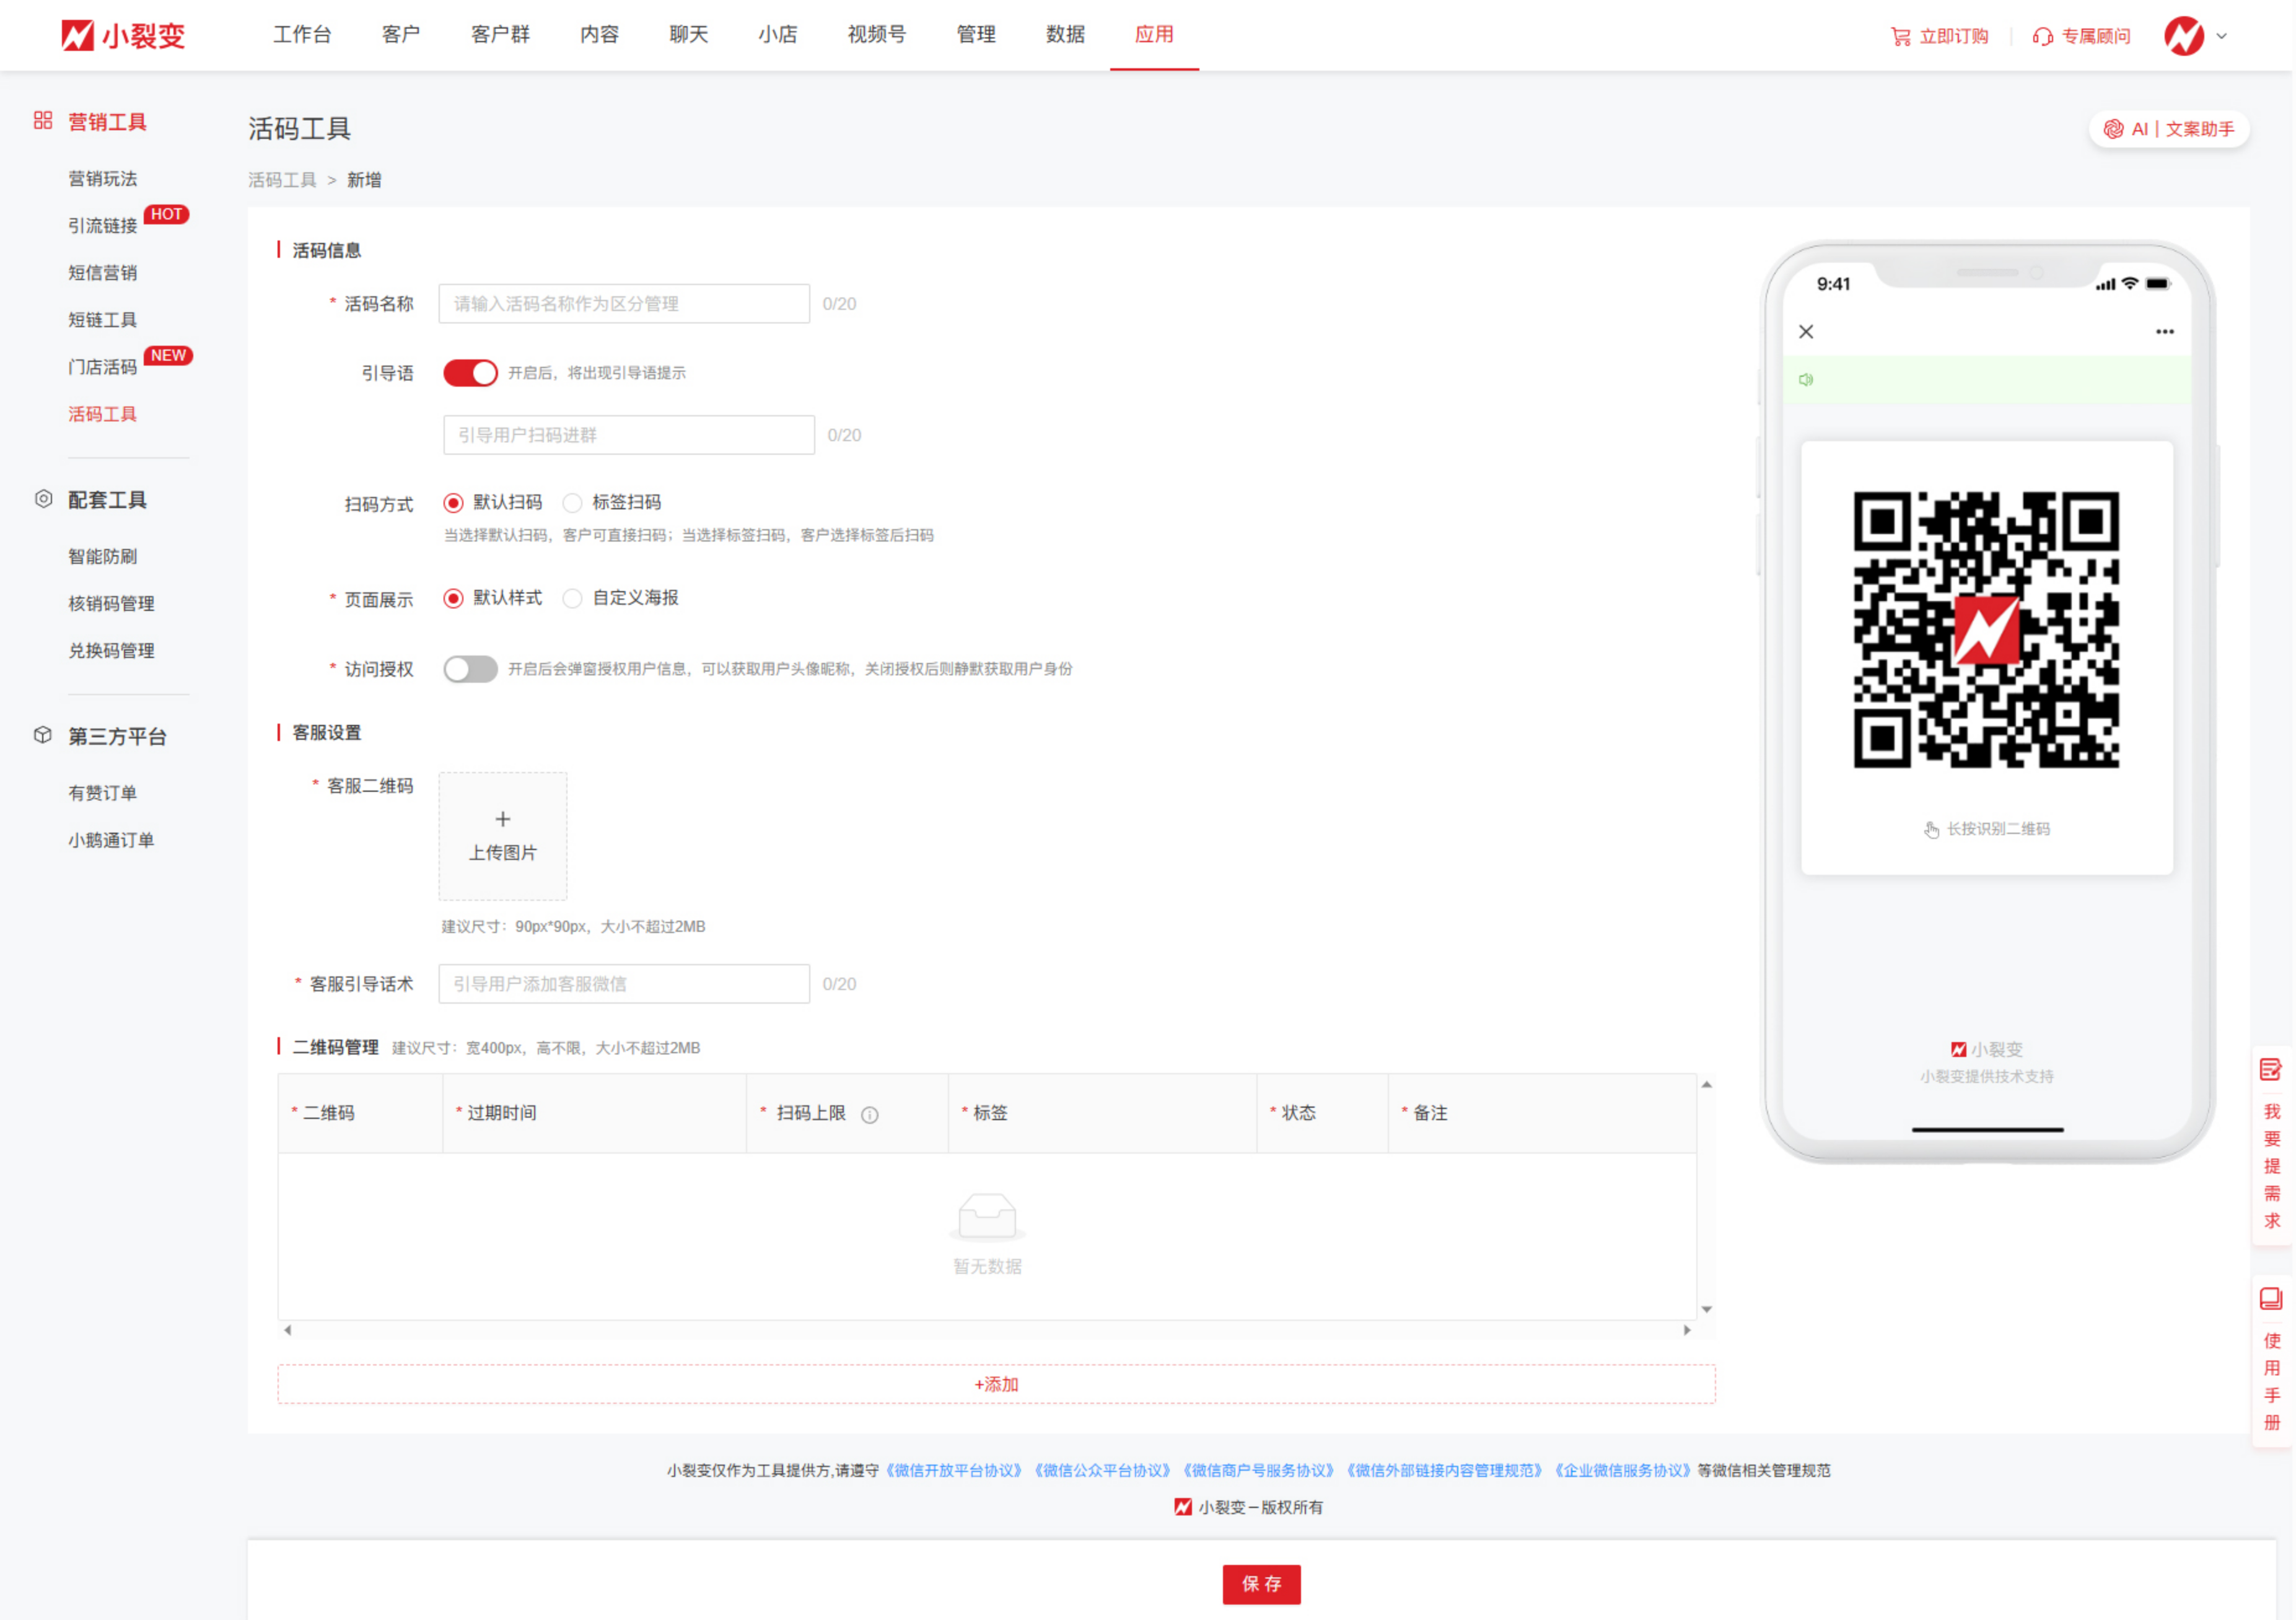Go to 核销码管理 in sidebar
Screen dimensions: 2296x1620
tap(111, 603)
